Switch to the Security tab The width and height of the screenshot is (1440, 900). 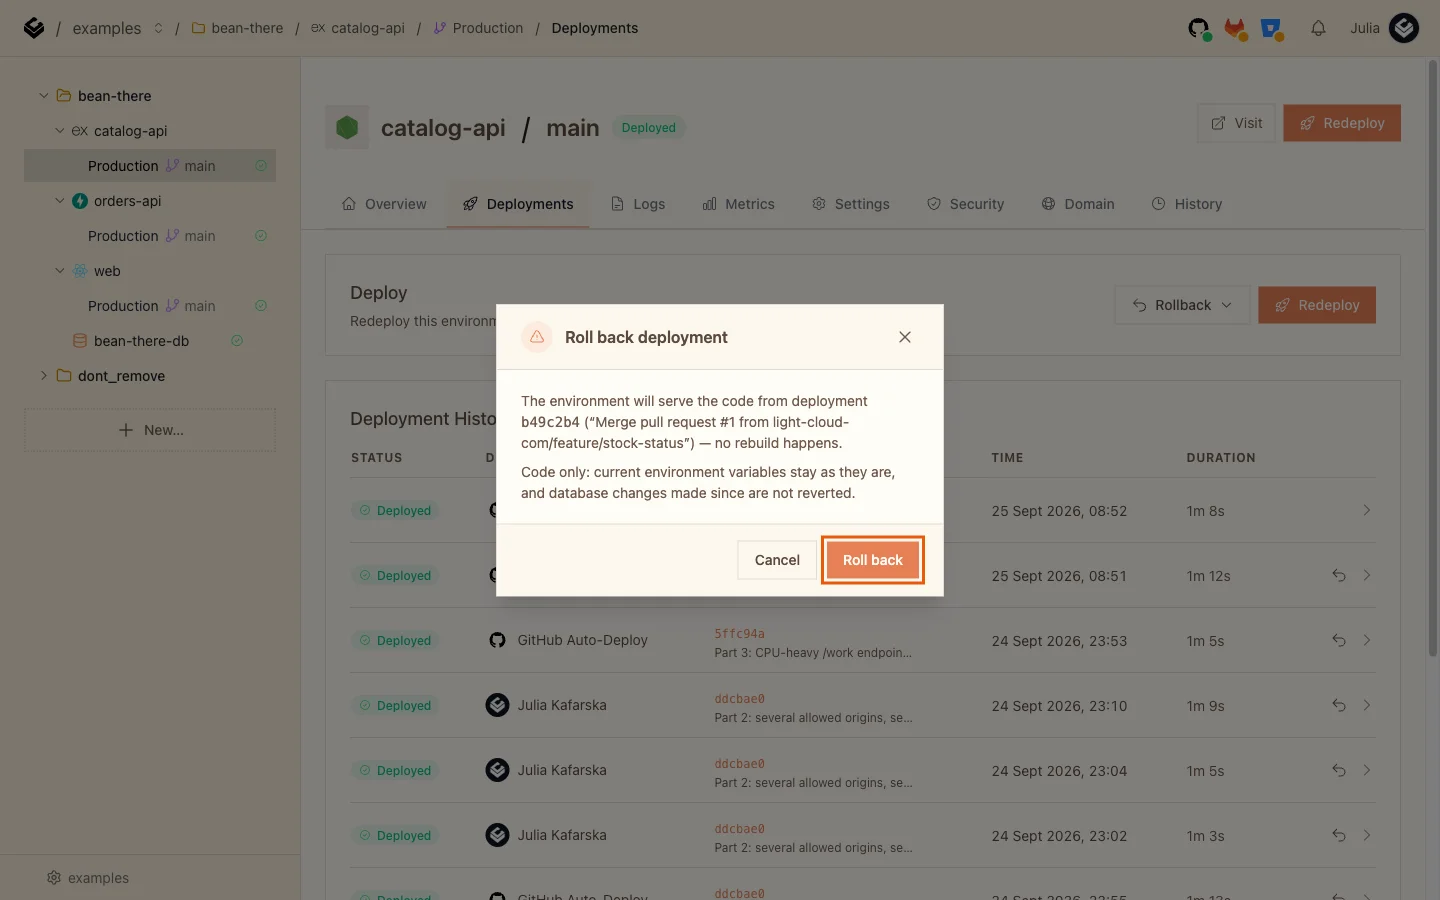point(966,204)
